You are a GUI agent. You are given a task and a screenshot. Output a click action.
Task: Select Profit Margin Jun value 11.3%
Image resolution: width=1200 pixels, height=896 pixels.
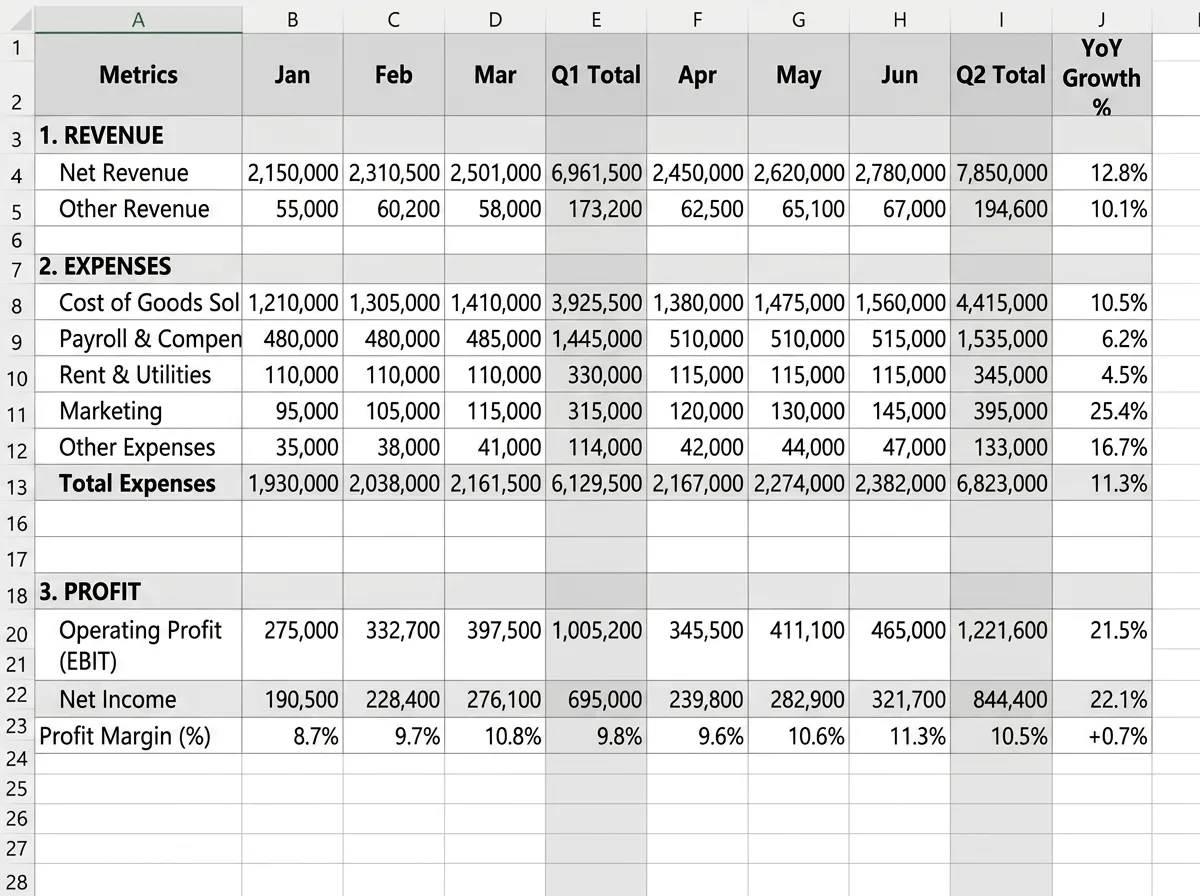[x=900, y=736]
